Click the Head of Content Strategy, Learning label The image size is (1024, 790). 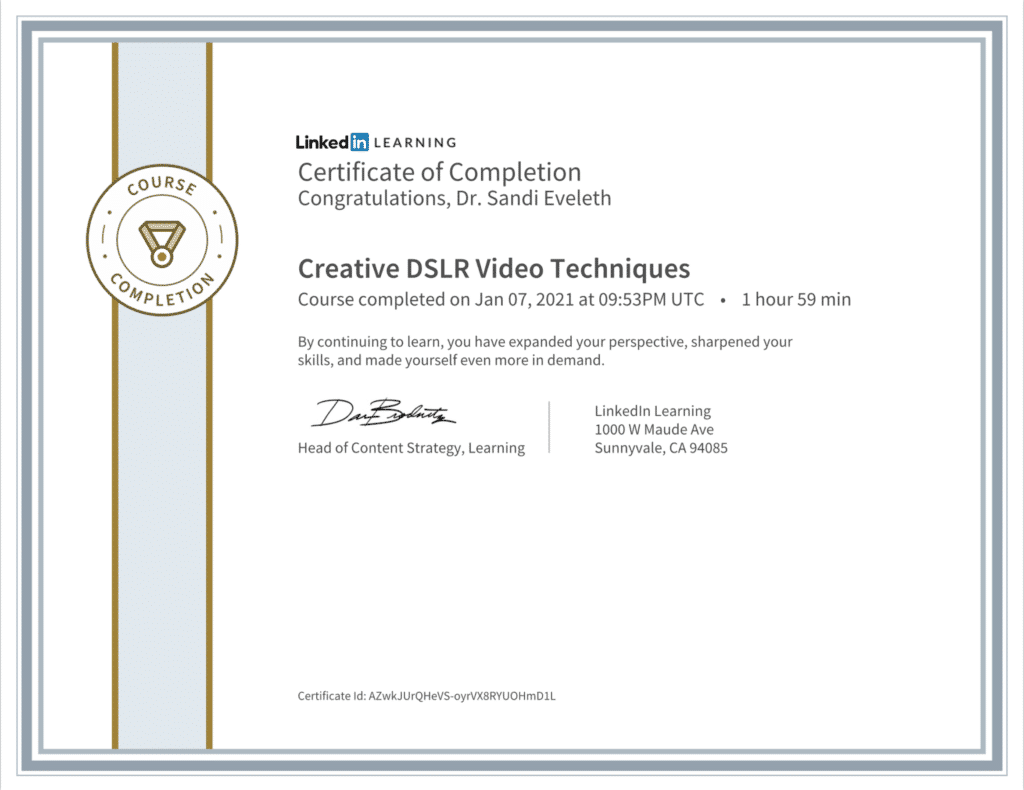tap(410, 447)
